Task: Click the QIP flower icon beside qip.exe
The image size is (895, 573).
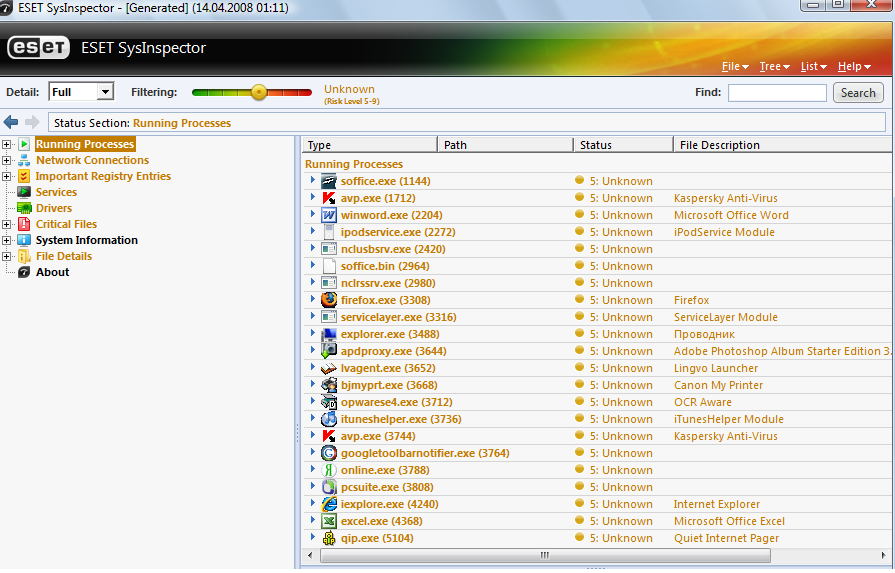Action: 329,538
